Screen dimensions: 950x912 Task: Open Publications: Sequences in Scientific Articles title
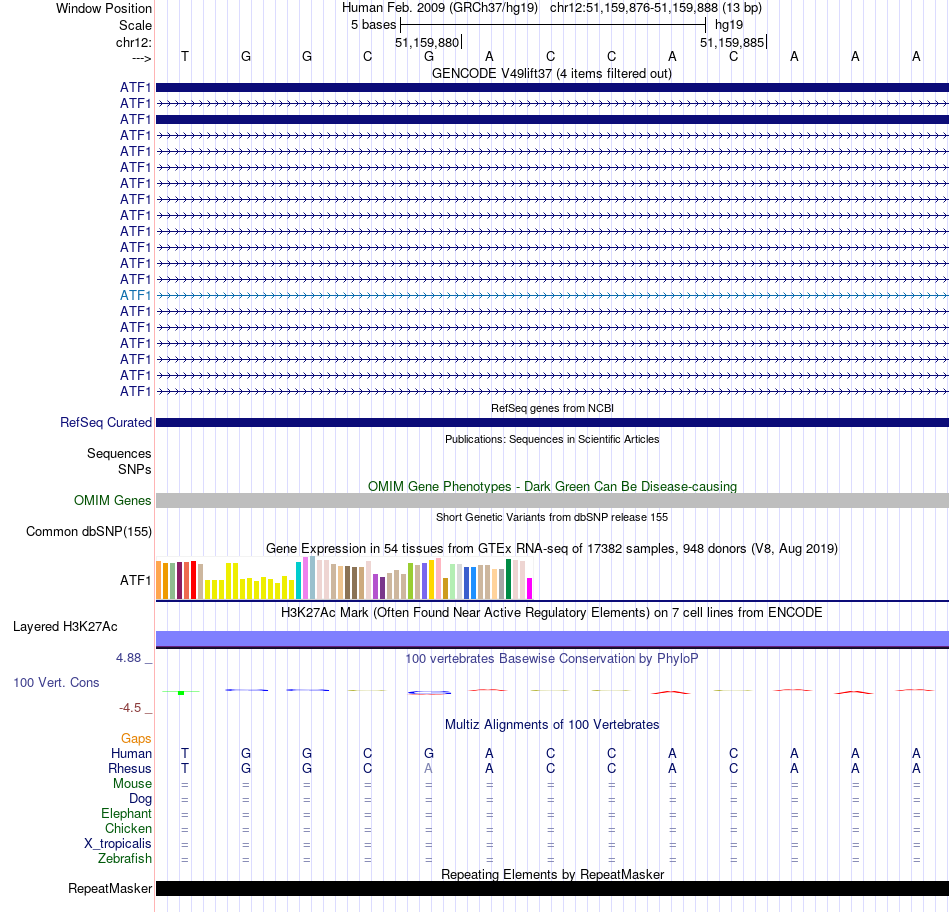click(552, 439)
